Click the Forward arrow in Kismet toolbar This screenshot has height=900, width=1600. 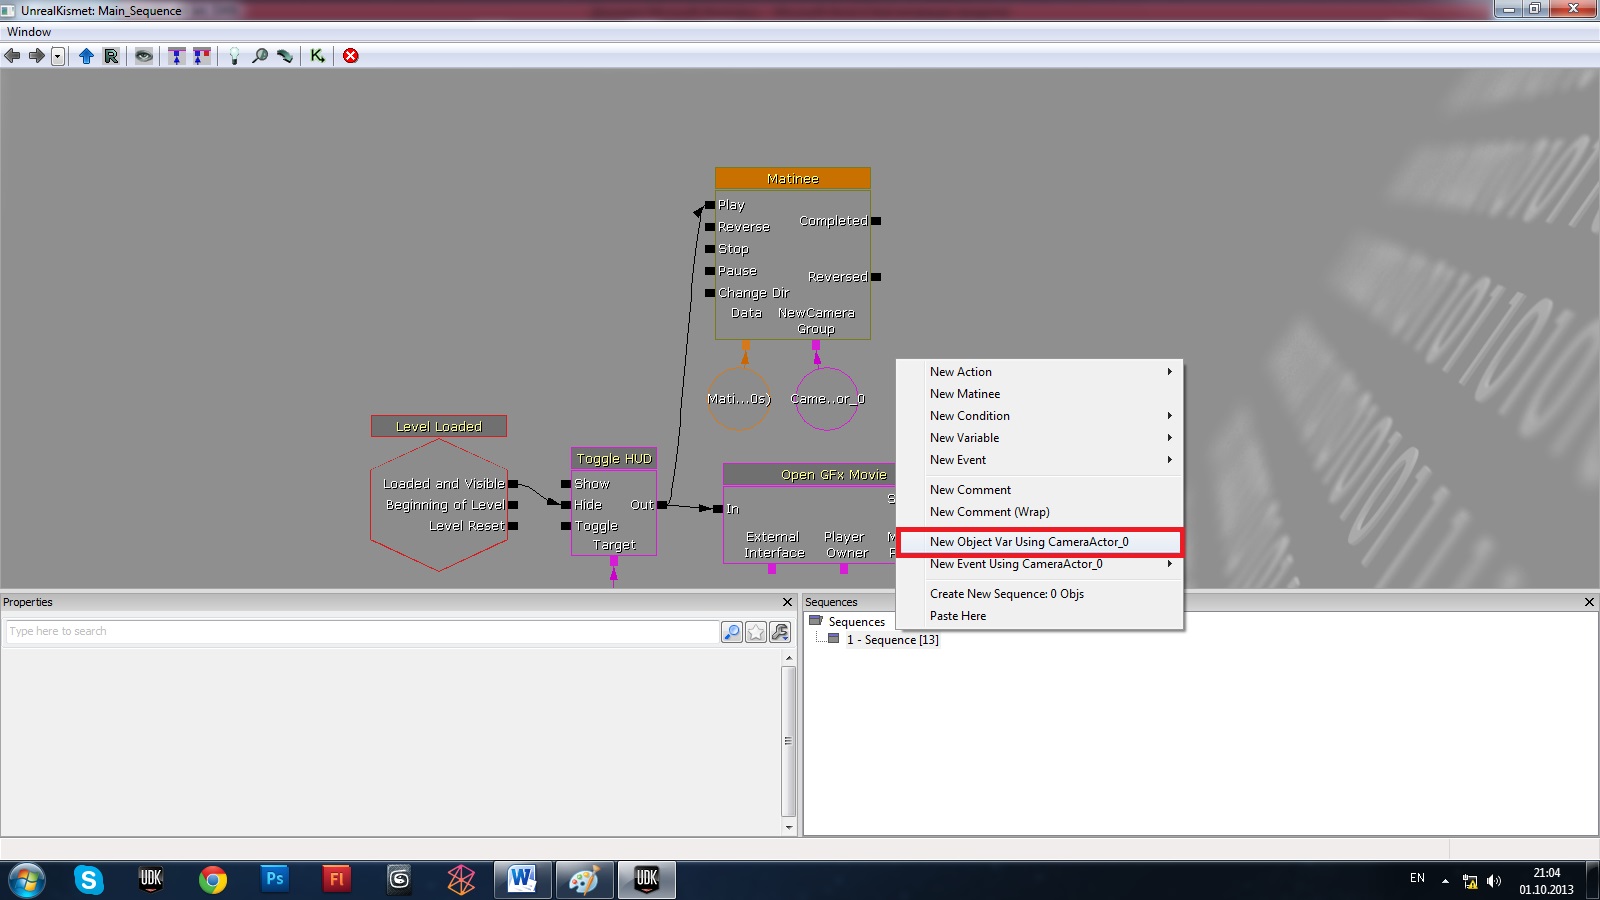coord(36,56)
